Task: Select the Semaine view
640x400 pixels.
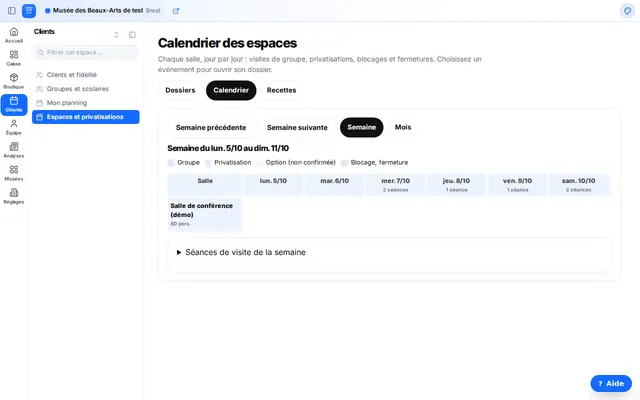Action: tap(362, 127)
